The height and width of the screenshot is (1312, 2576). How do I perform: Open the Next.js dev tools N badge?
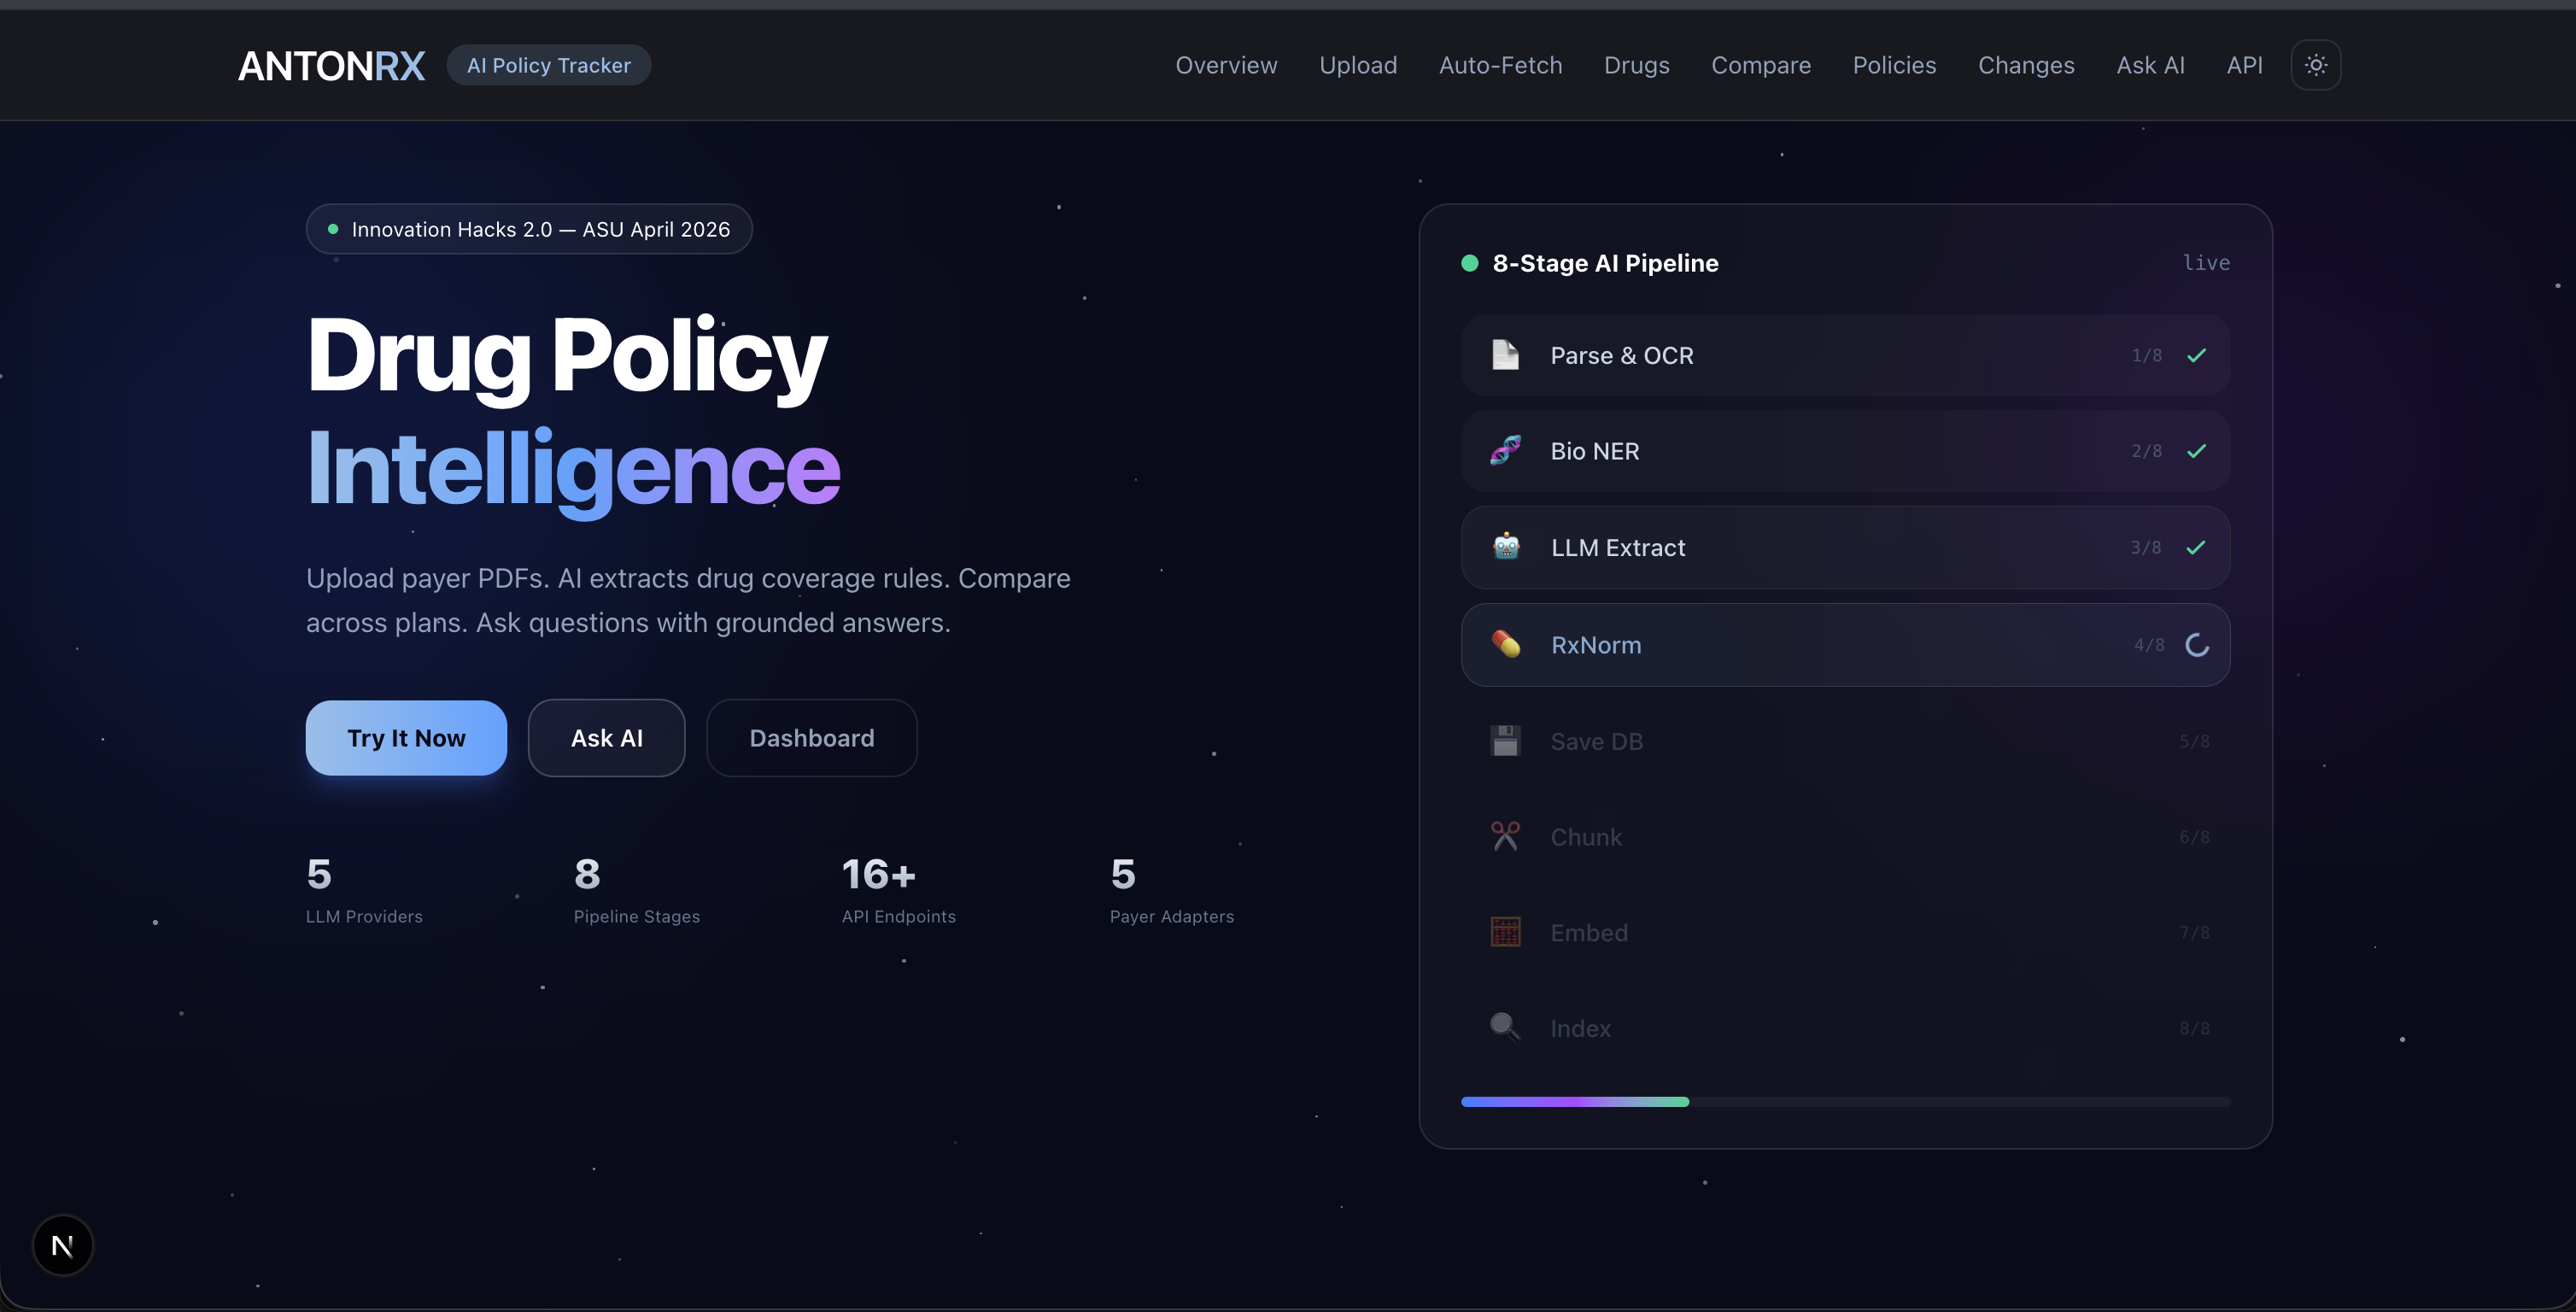[63, 1245]
